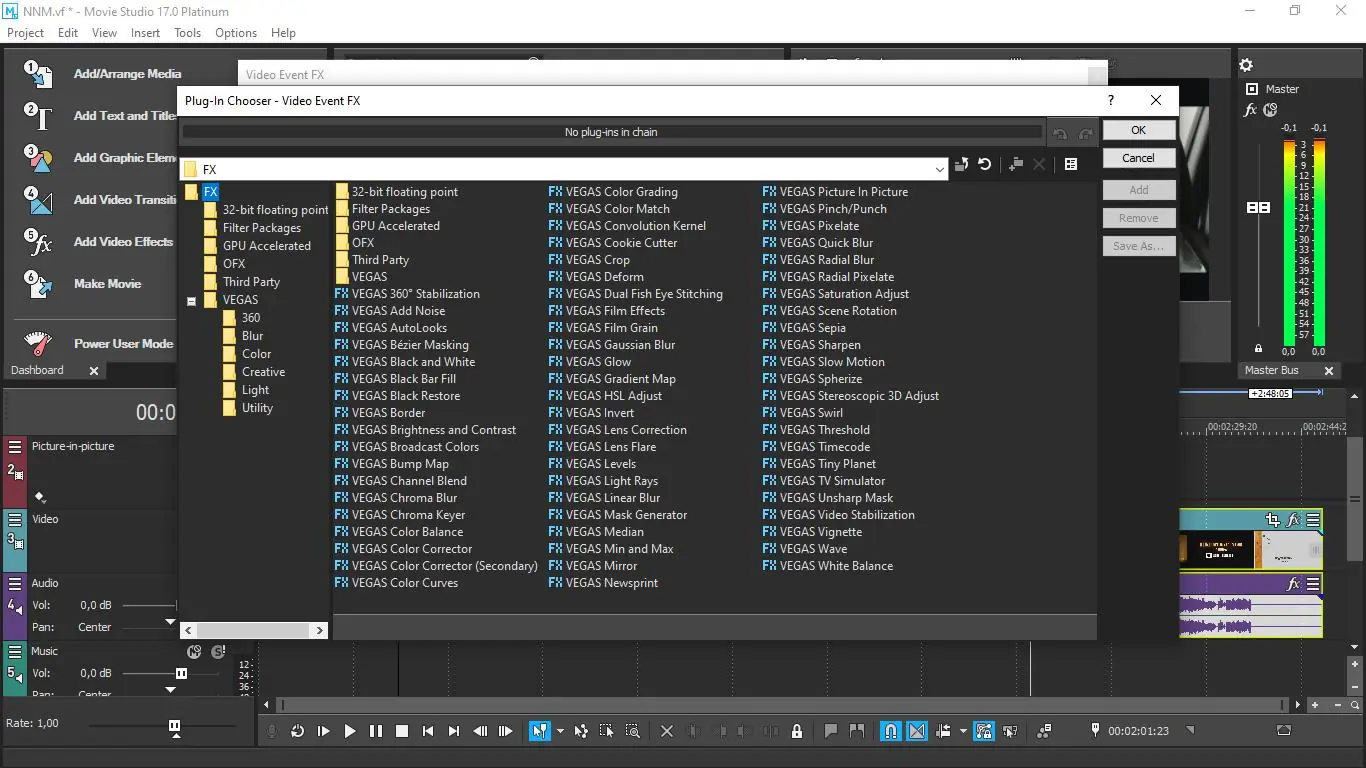Open the View menu
Image resolution: width=1366 pixels, height=768 pixels.
(x=104, y=33)
